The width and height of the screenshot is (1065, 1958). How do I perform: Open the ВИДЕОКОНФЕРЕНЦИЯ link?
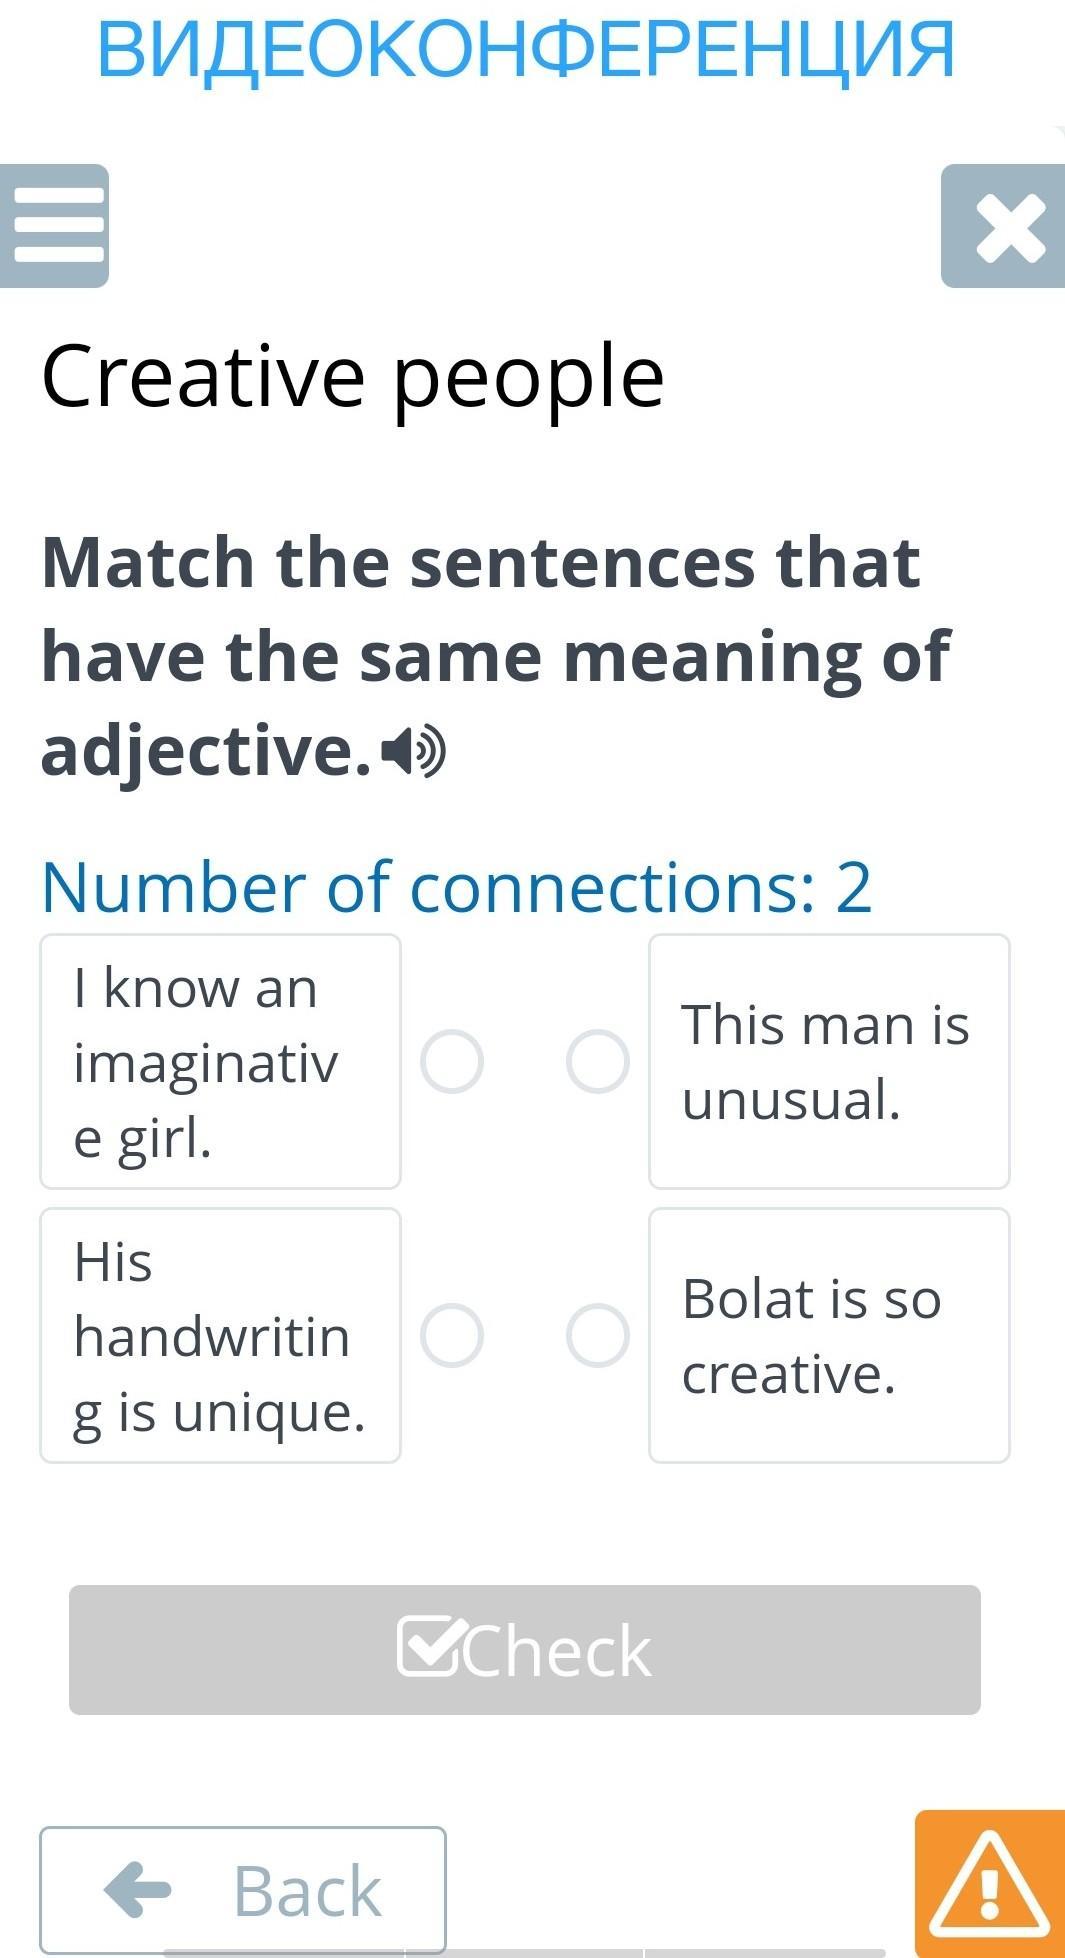point(526,50)
